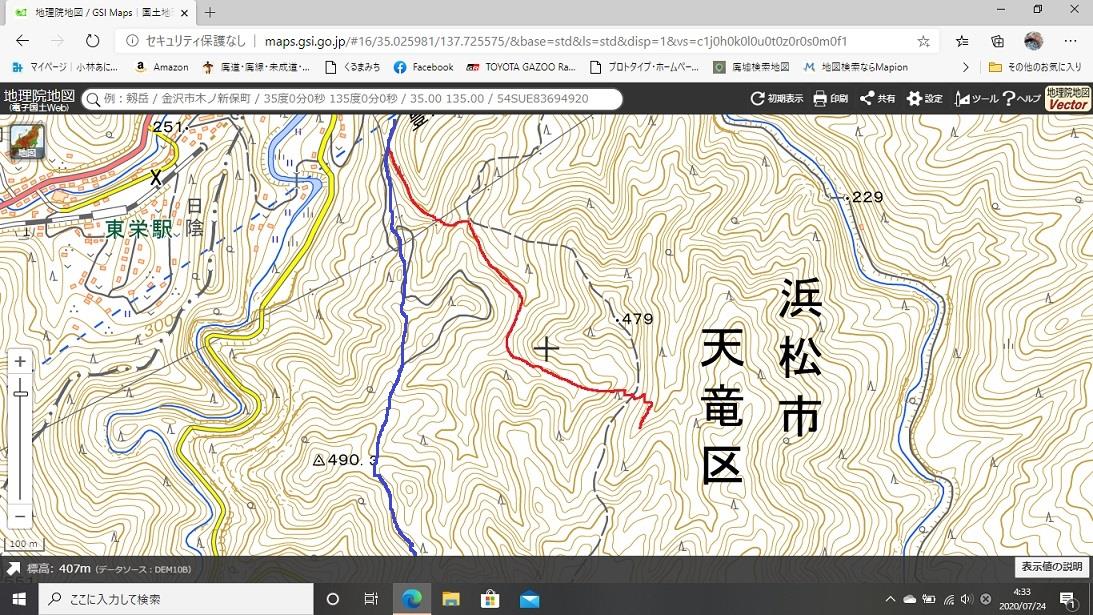Open the browser Favorites list icon
This screenshot has height=615, width=1093.
tap(962, 41)
